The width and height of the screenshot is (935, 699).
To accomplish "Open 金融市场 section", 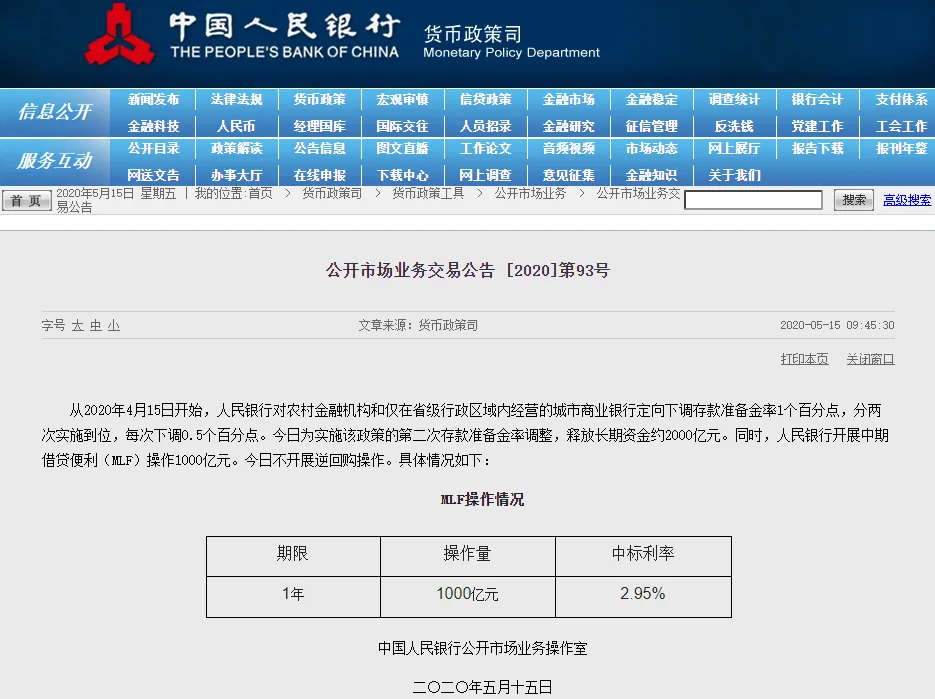I will (568, 100).
